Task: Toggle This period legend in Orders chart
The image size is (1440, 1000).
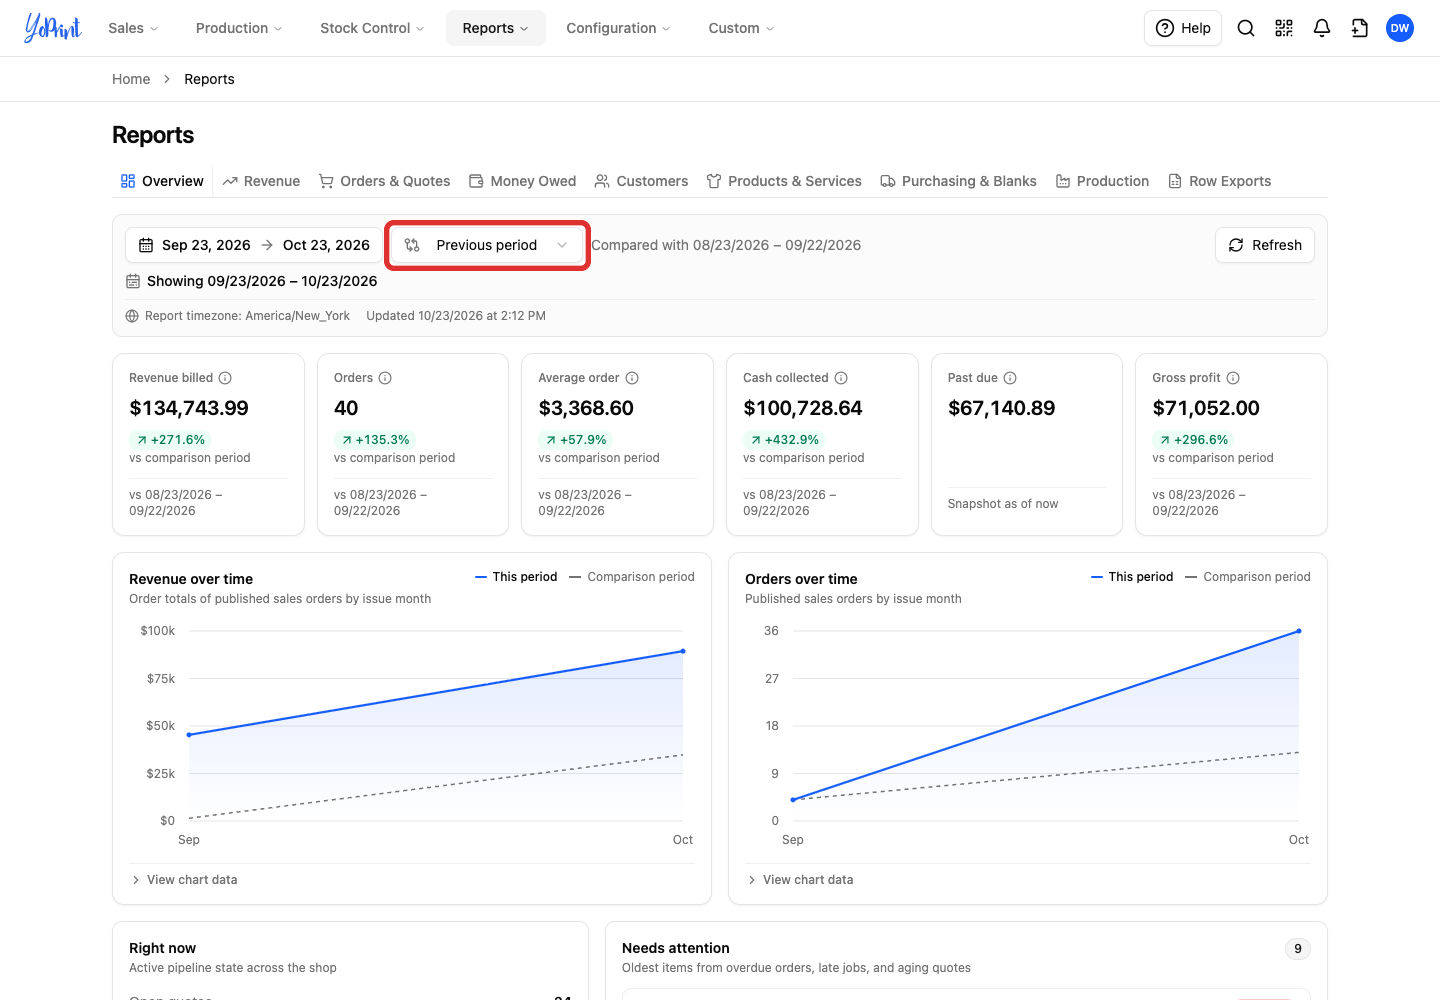Action: [1132, 577]
